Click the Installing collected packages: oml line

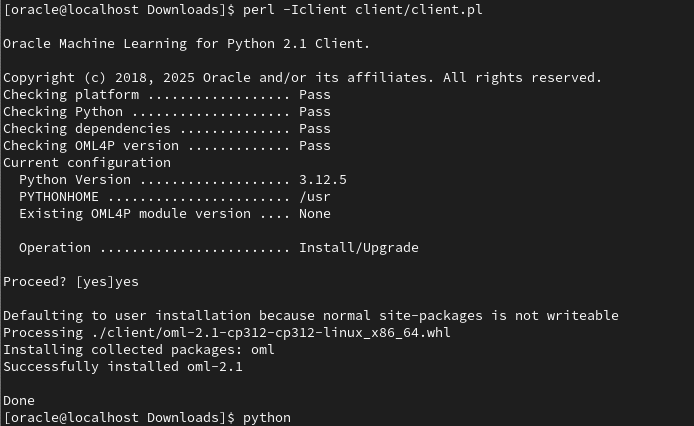(x=138, y=349)
